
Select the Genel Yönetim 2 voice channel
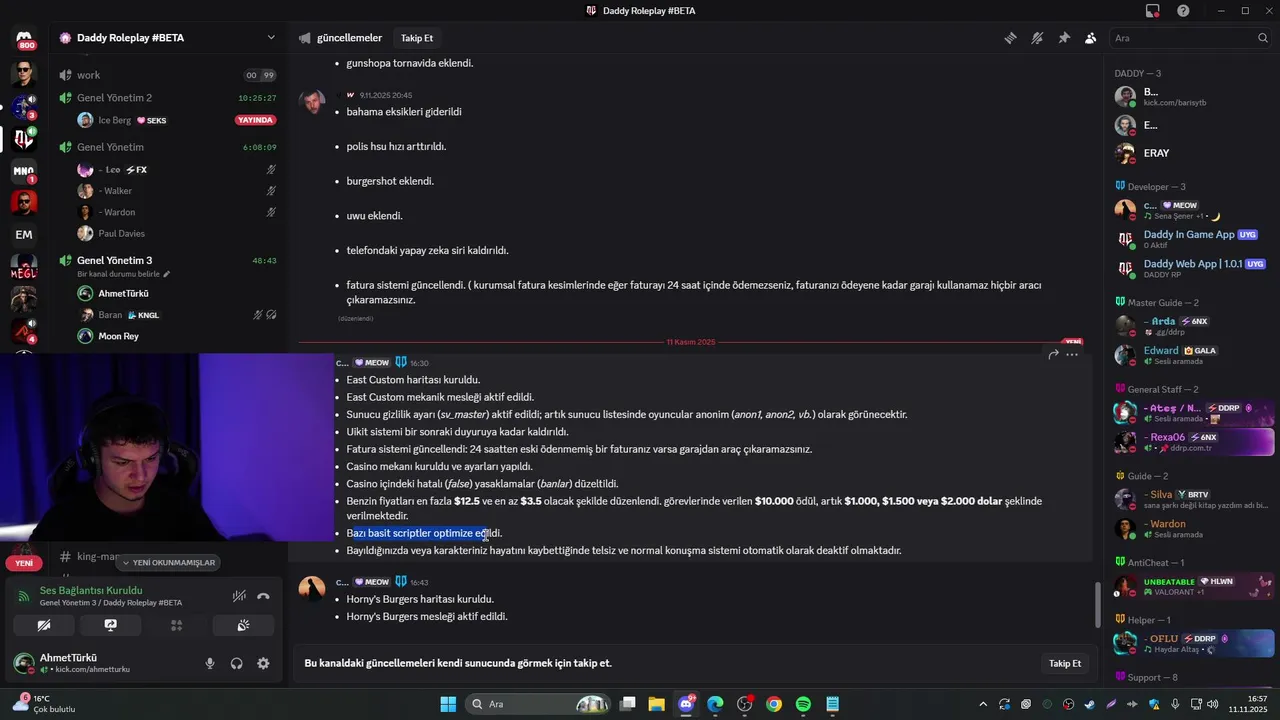(114, 98)
